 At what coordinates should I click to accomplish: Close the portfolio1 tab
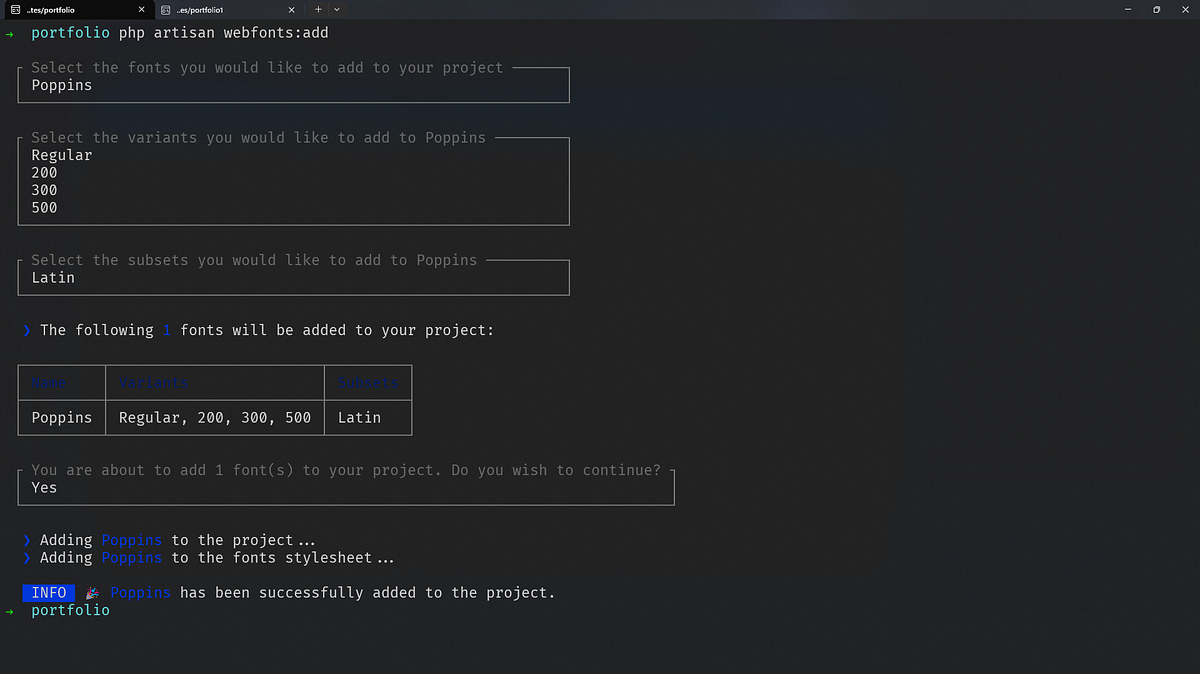[x=291, y=9]
